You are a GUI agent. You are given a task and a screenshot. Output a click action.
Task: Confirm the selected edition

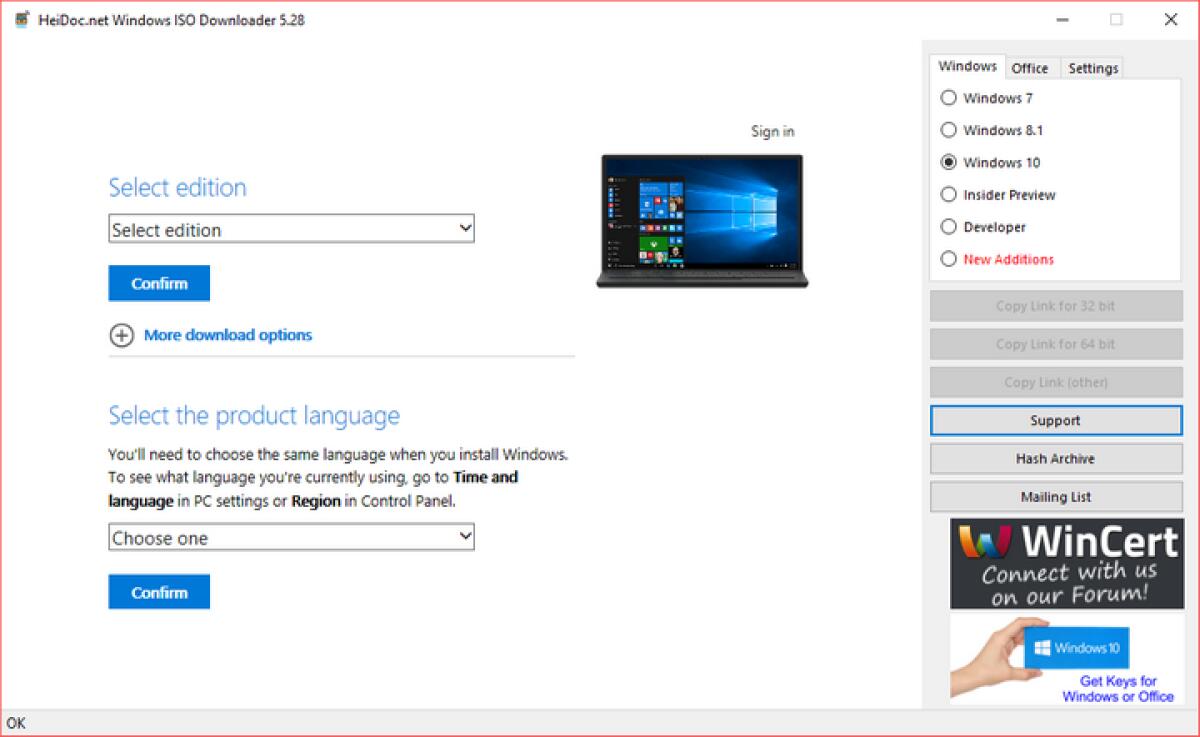click(x=158, y=283)
